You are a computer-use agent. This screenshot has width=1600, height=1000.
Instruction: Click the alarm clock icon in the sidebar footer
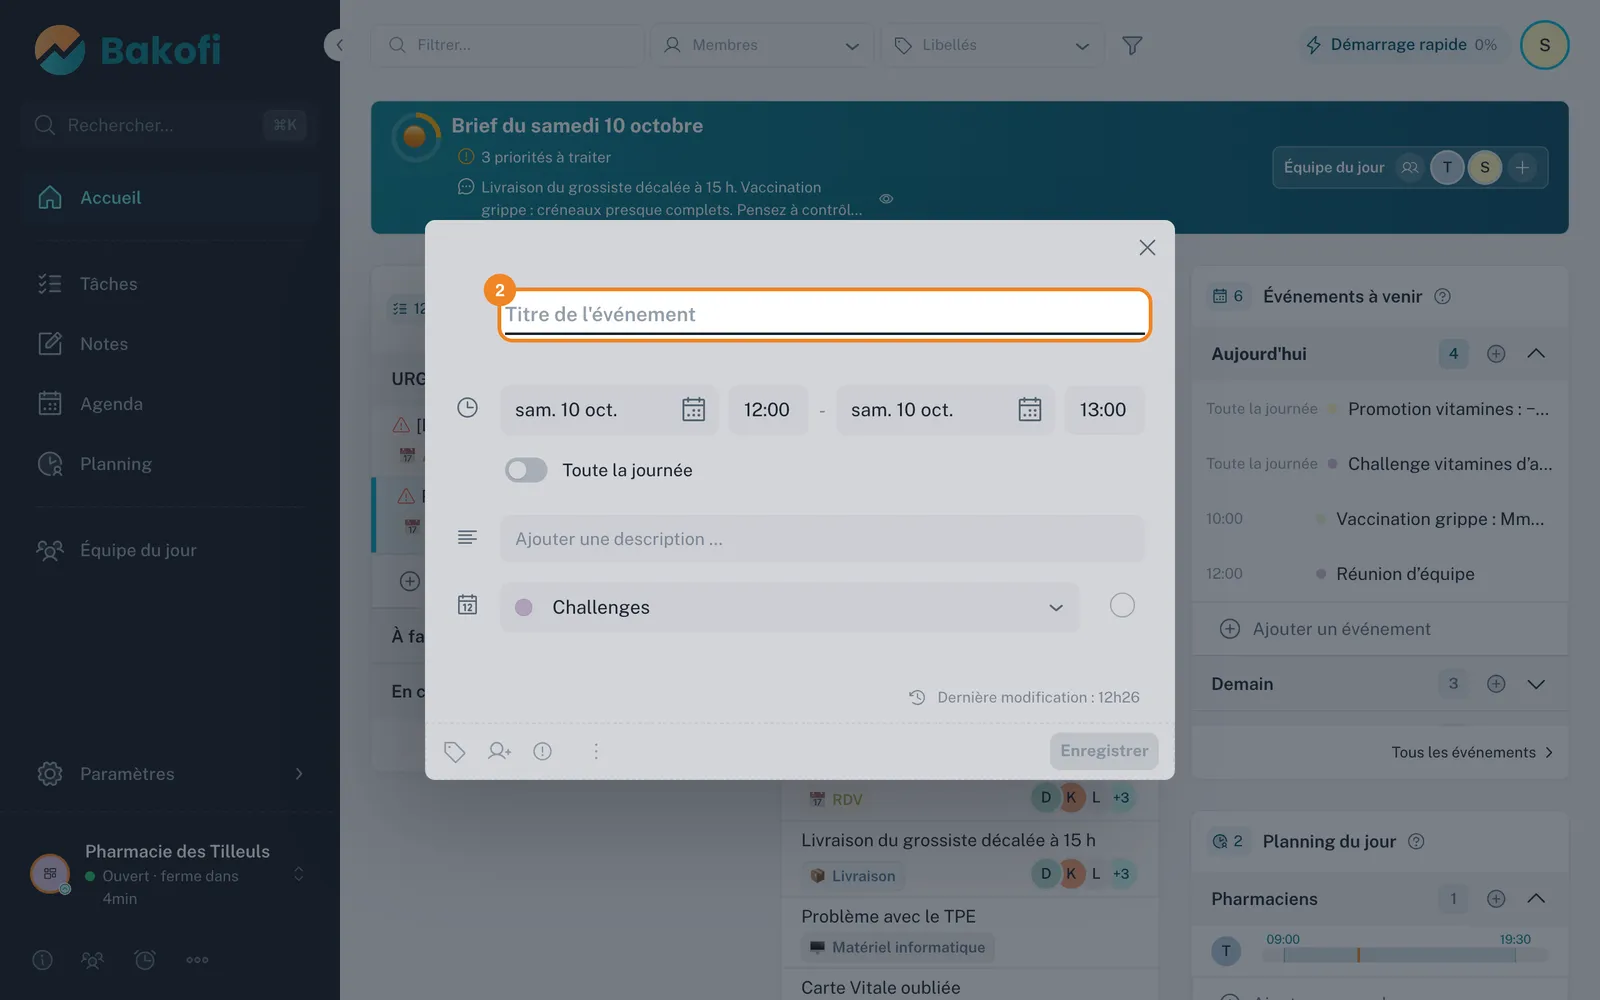tap(145, 960)
